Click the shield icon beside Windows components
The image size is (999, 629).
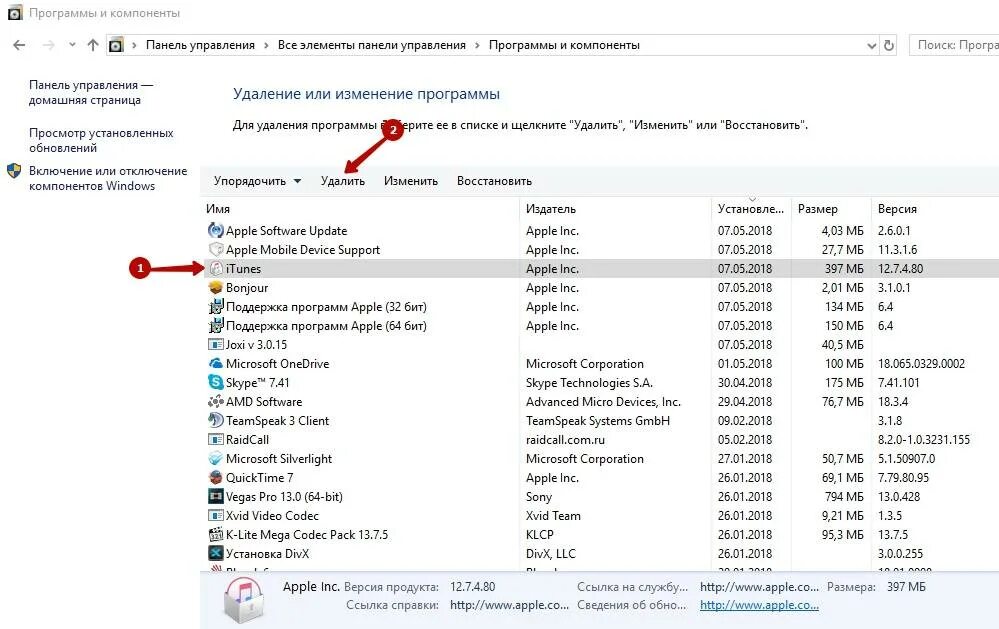(14, 171)
